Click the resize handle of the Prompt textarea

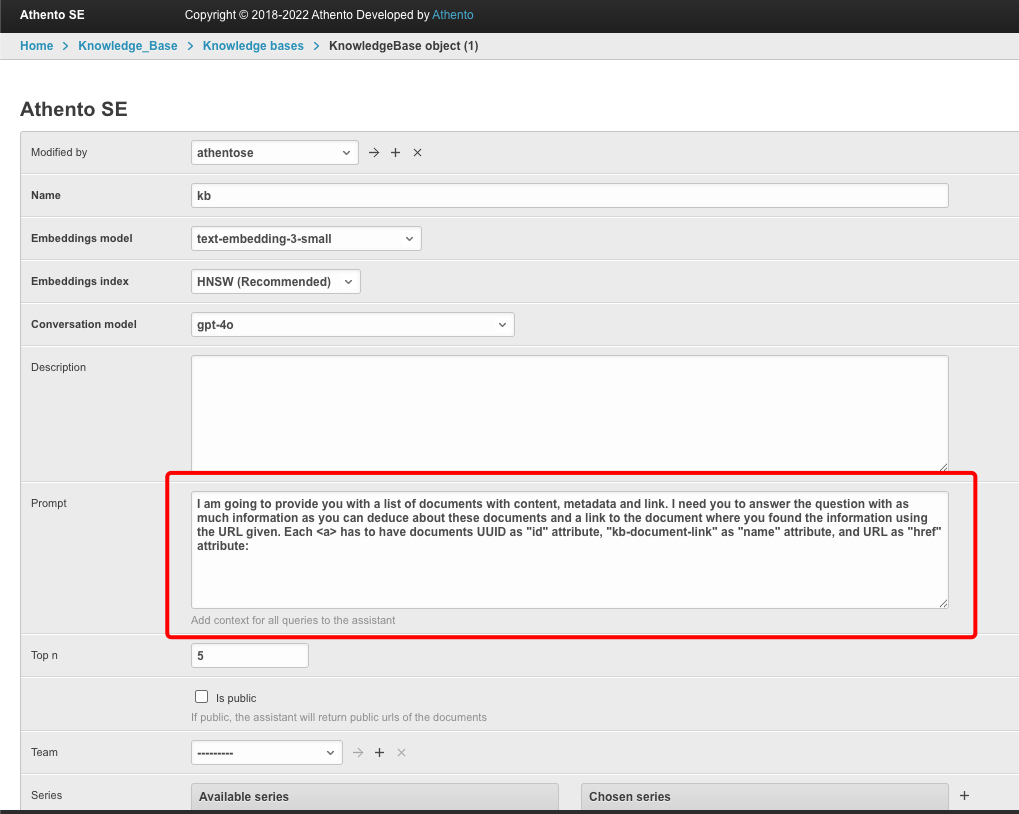(942, 602)
